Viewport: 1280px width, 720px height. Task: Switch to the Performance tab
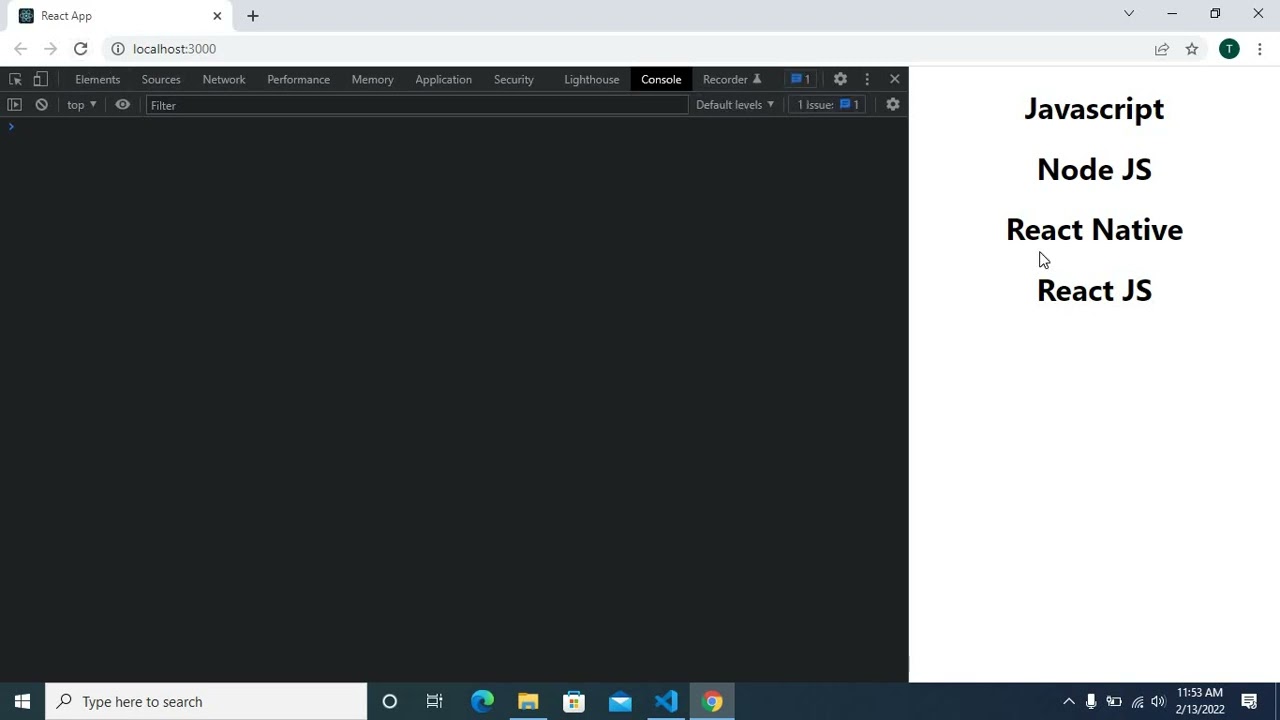[298, 79]
